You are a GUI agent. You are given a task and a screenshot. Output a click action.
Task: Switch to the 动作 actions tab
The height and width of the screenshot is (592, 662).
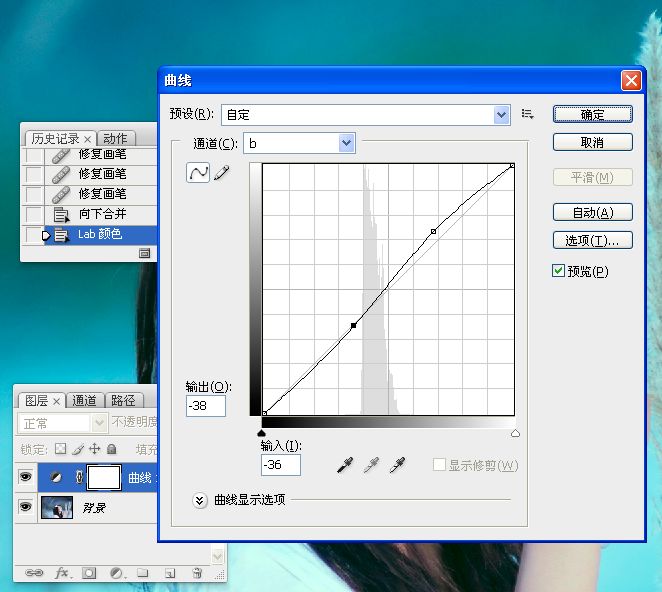tap(115, 138)
